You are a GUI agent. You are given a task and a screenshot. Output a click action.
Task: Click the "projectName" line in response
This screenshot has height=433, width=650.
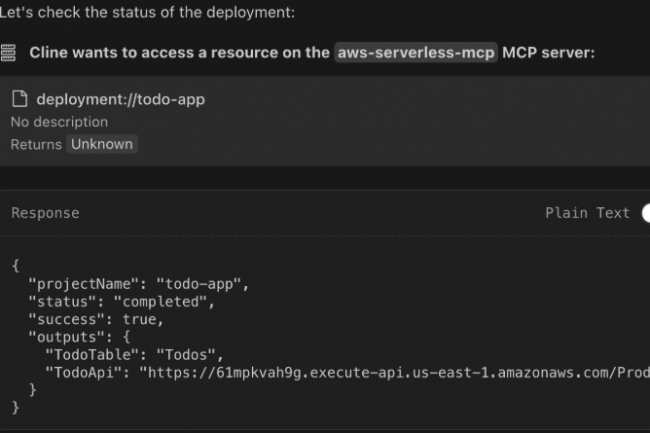click(x=138, y=283)
